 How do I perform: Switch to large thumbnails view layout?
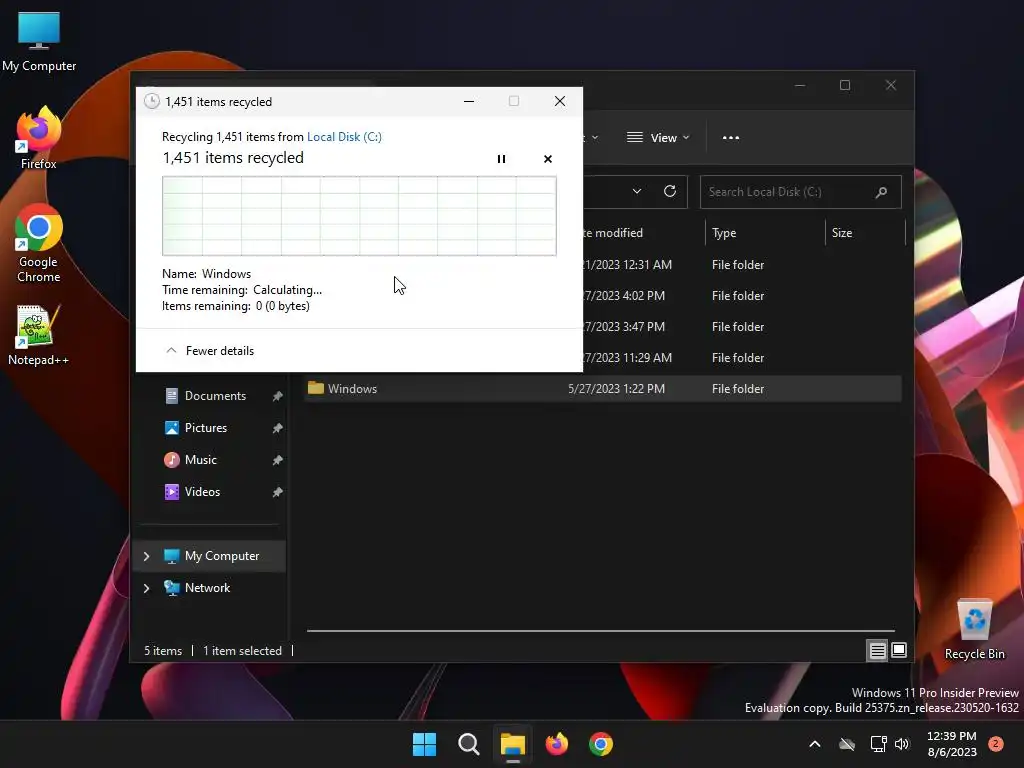[x=899, y=650]
